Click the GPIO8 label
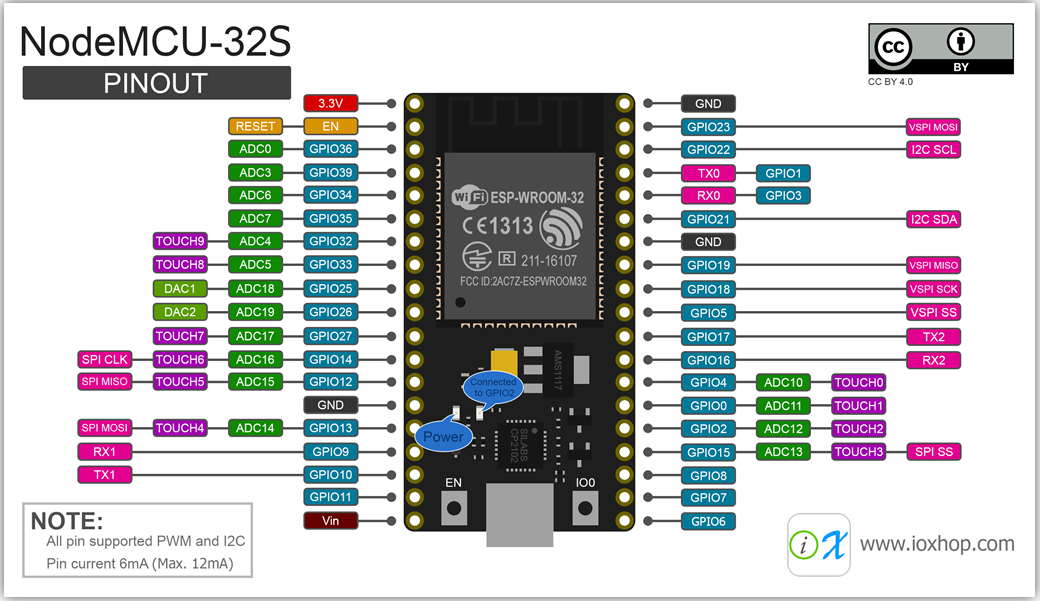 tap(708, 476)
